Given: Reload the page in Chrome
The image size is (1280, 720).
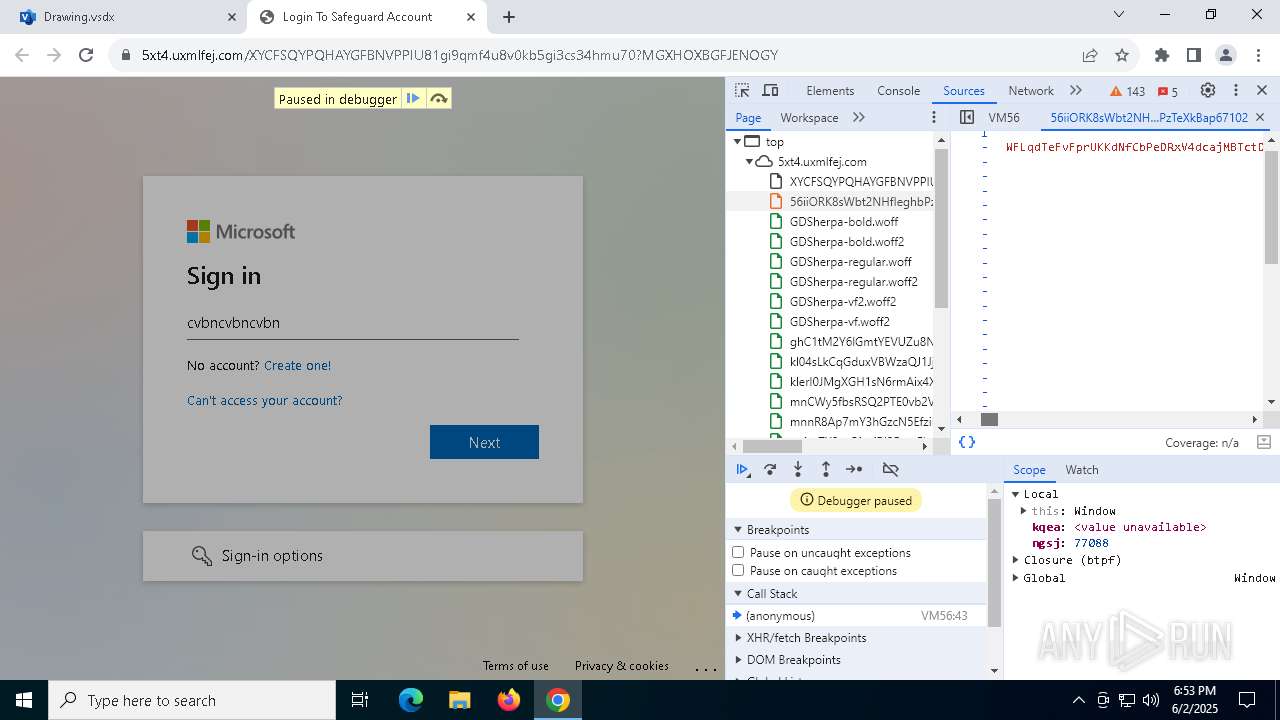Looking at the screenshot, I should (x=86, y=56).
